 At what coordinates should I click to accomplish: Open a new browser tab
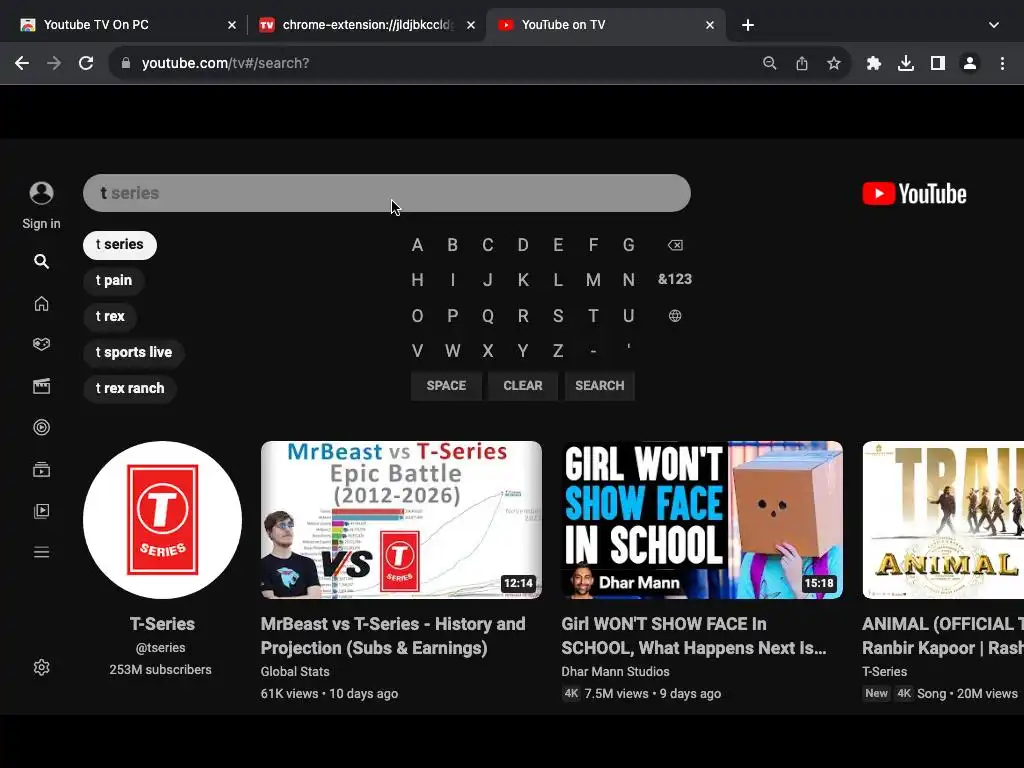coord(748,25)
